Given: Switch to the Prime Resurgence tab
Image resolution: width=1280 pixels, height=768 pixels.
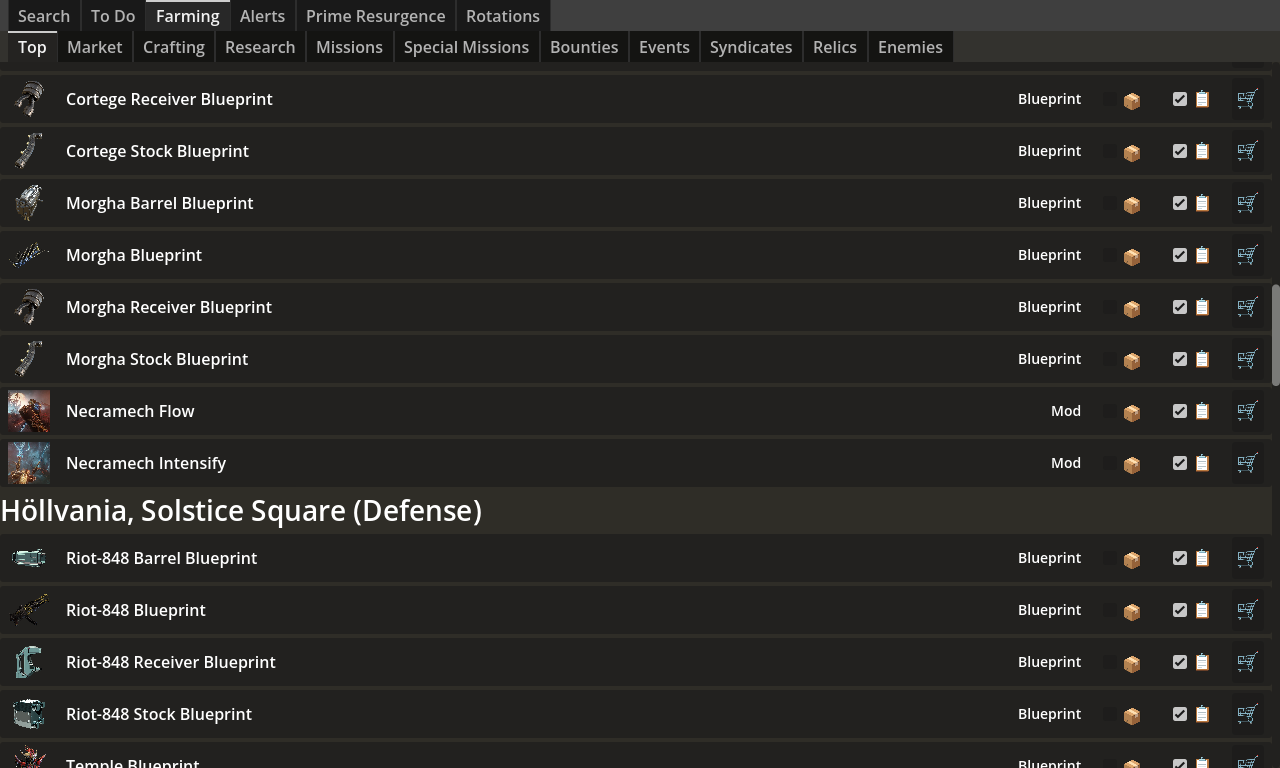Looking at the screenshot, I should 375,16.
